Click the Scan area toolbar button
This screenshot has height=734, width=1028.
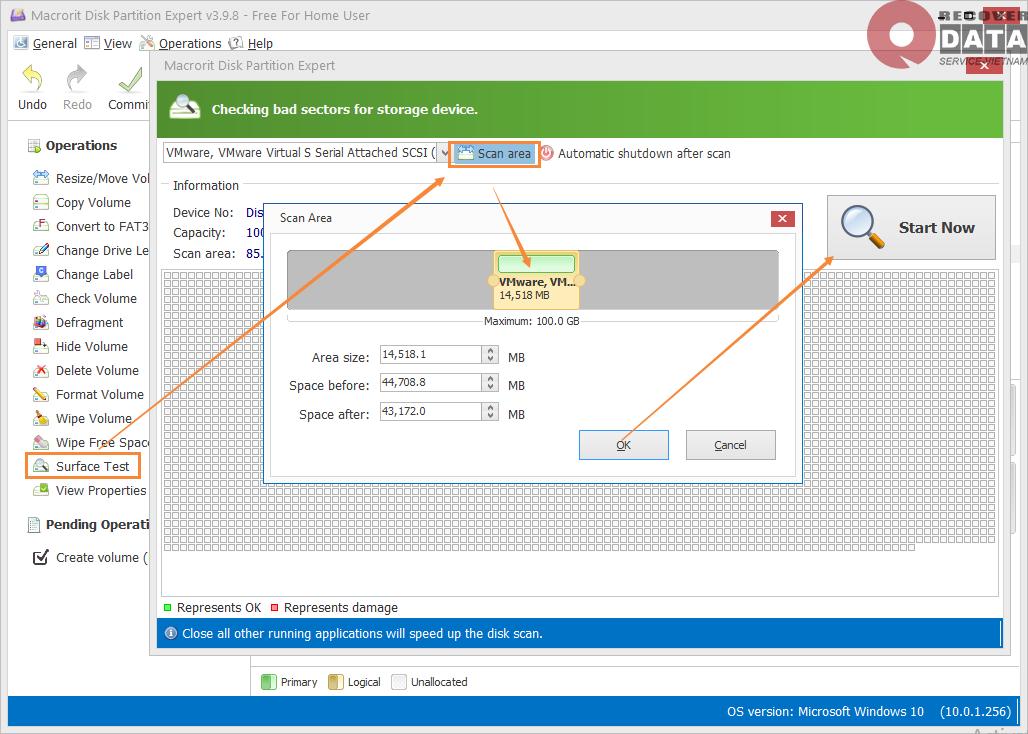[x=494, y=154]
